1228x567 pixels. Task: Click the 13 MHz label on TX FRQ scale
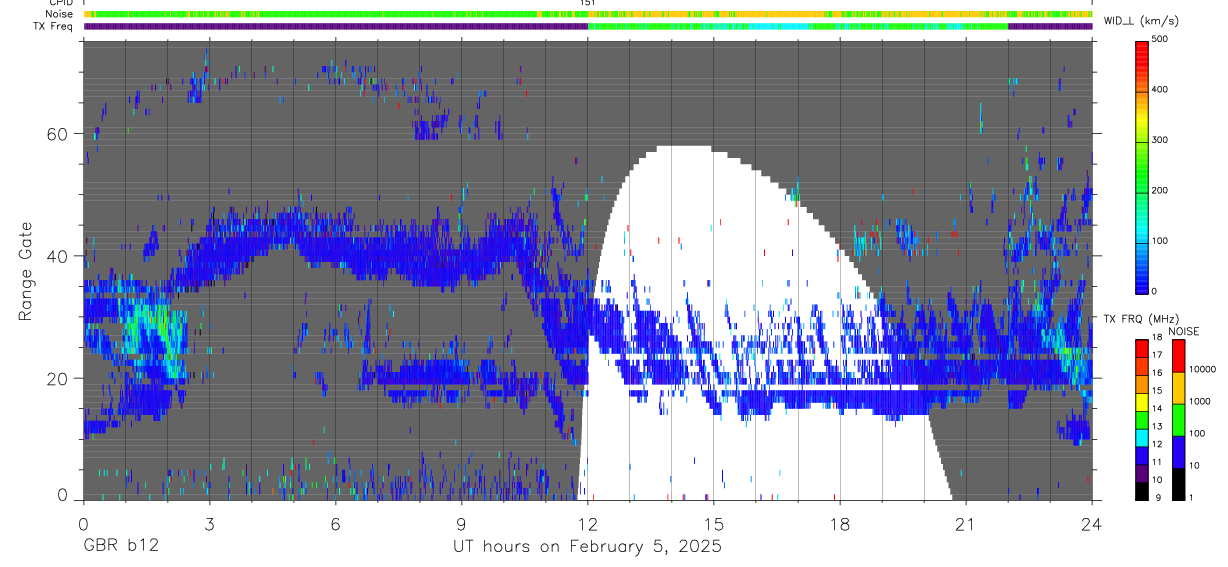1158,427
